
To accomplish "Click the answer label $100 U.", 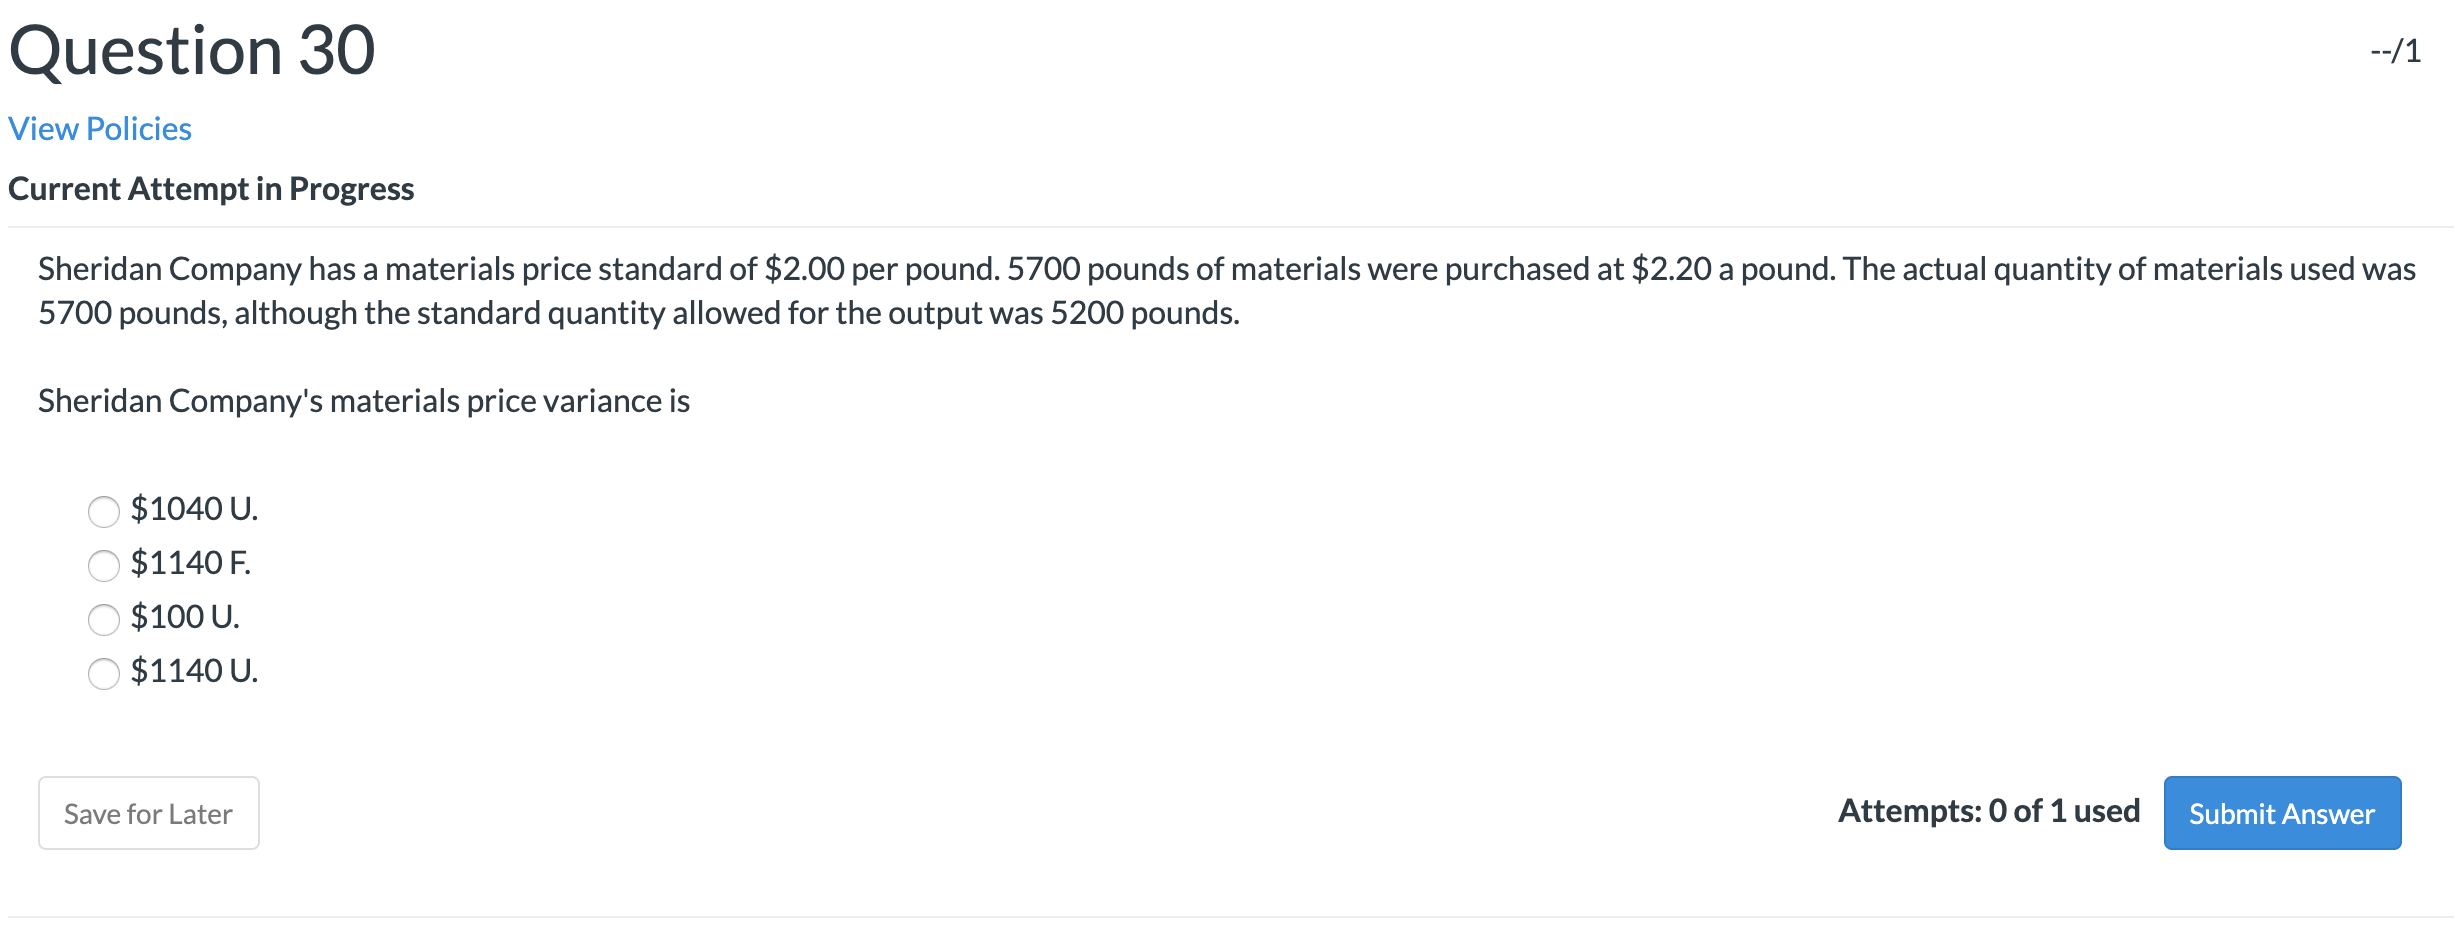I will (x=185, y=617).
